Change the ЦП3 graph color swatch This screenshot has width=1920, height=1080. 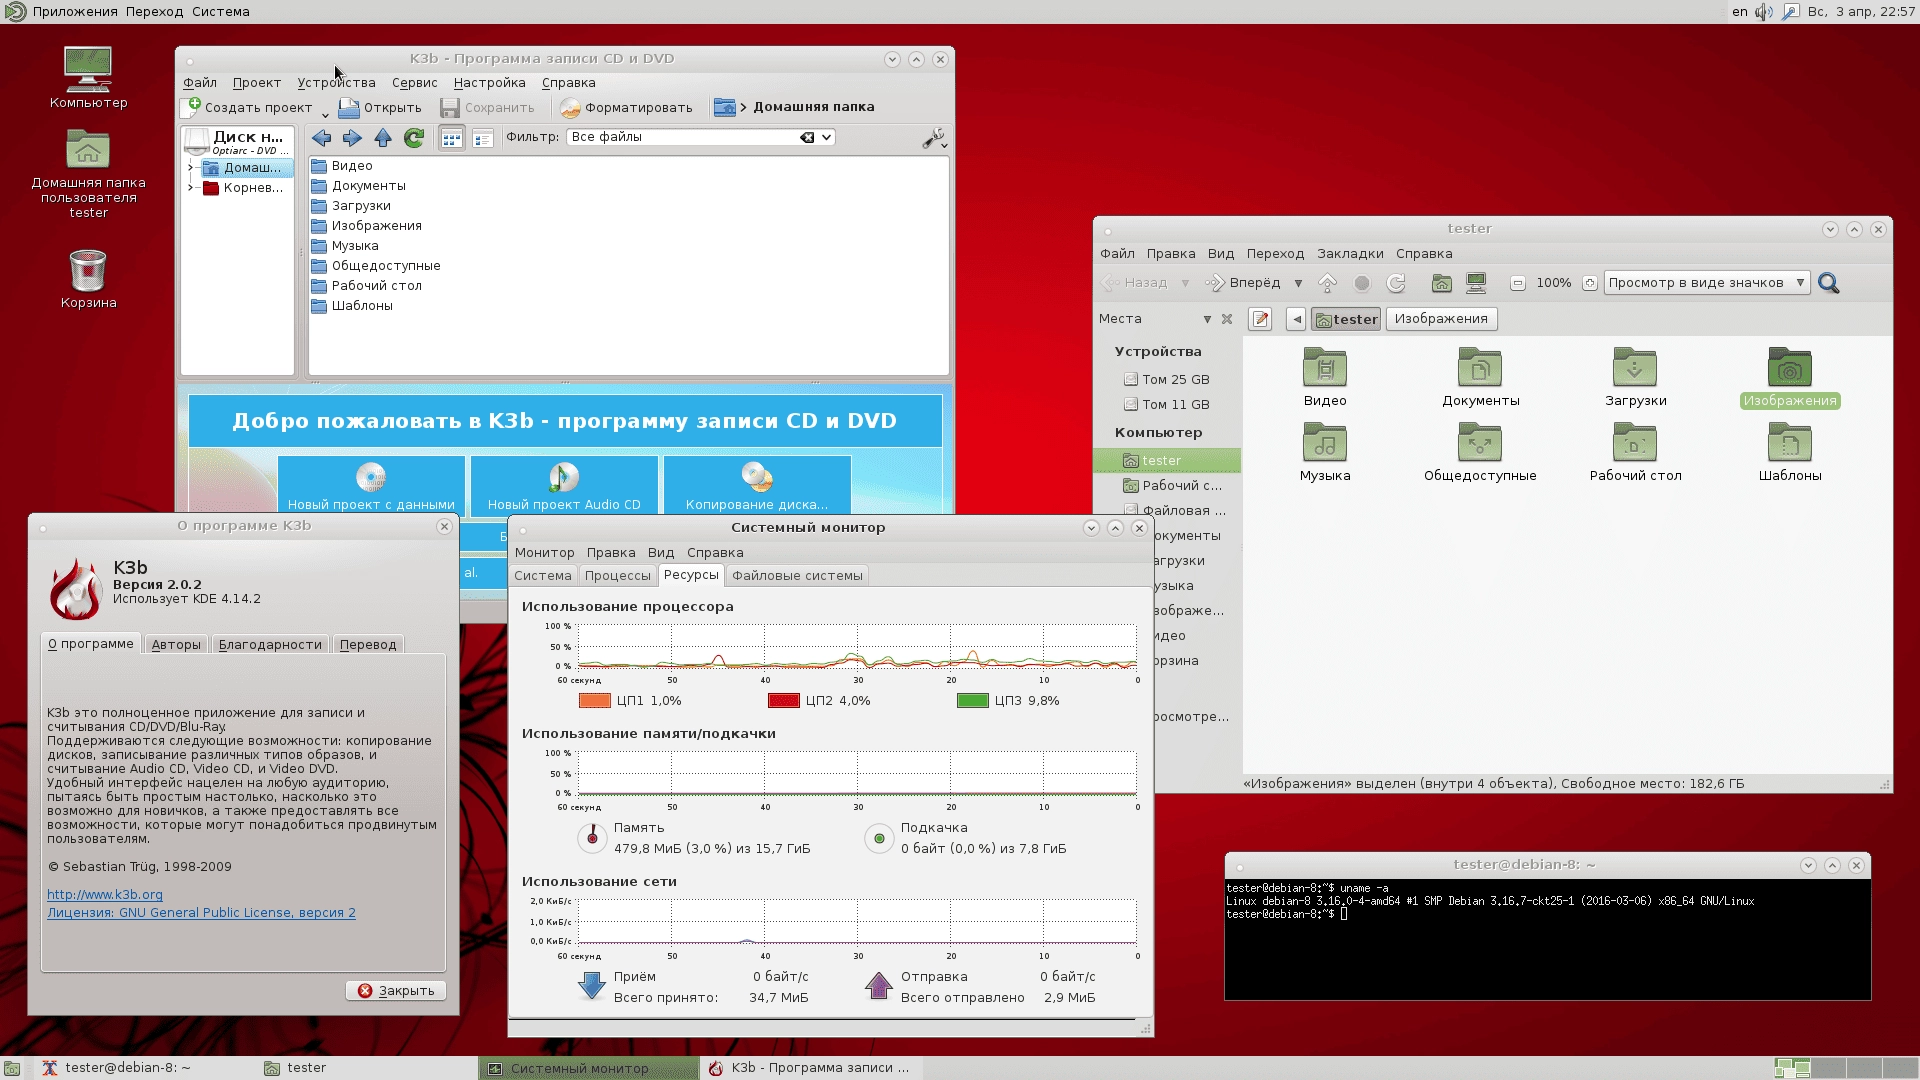click(973, 701)
